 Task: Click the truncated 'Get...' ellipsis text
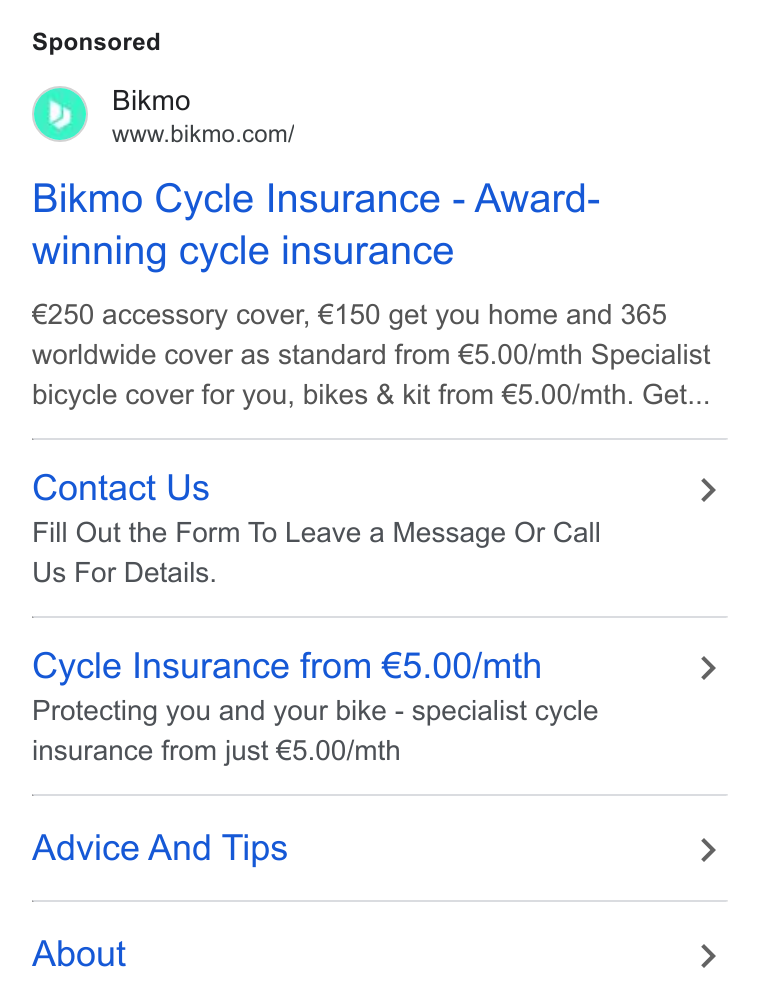click(676, 395)
